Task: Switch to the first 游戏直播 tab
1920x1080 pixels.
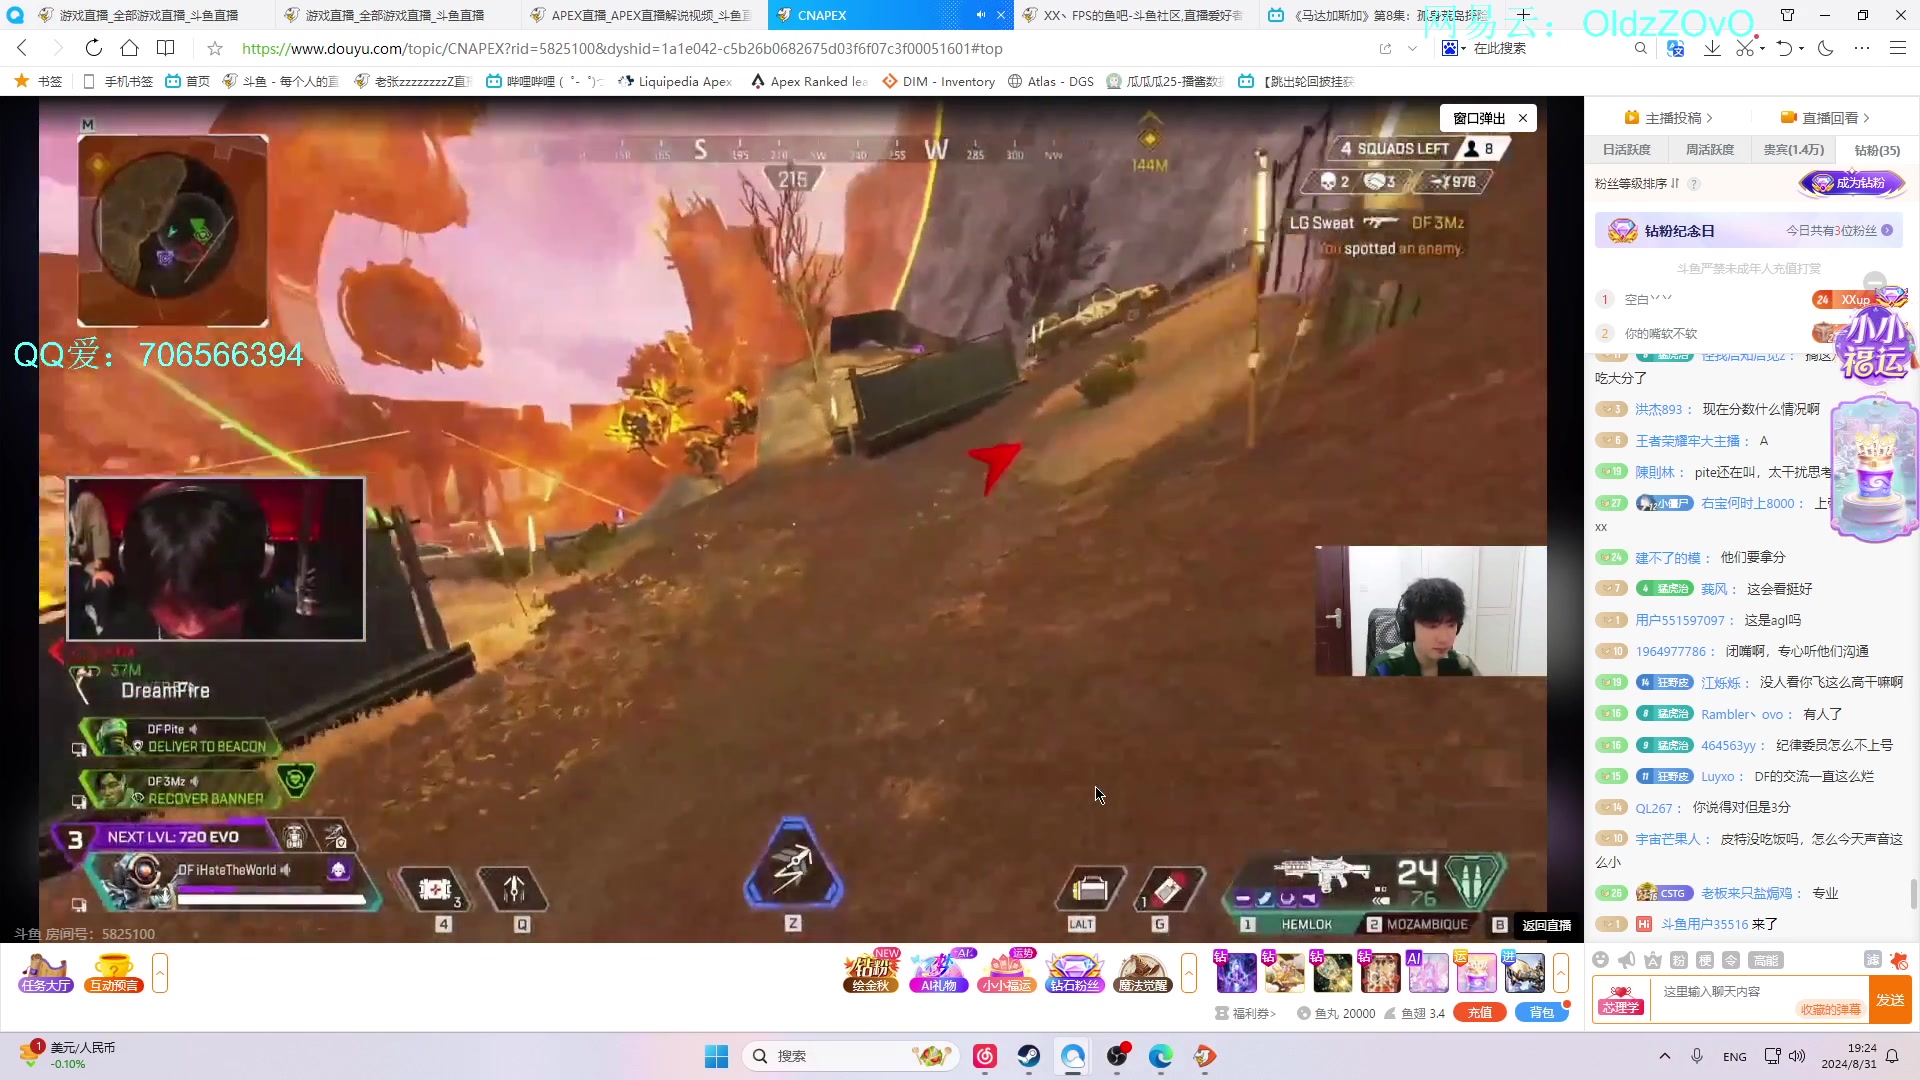Action: click(150, 15)
